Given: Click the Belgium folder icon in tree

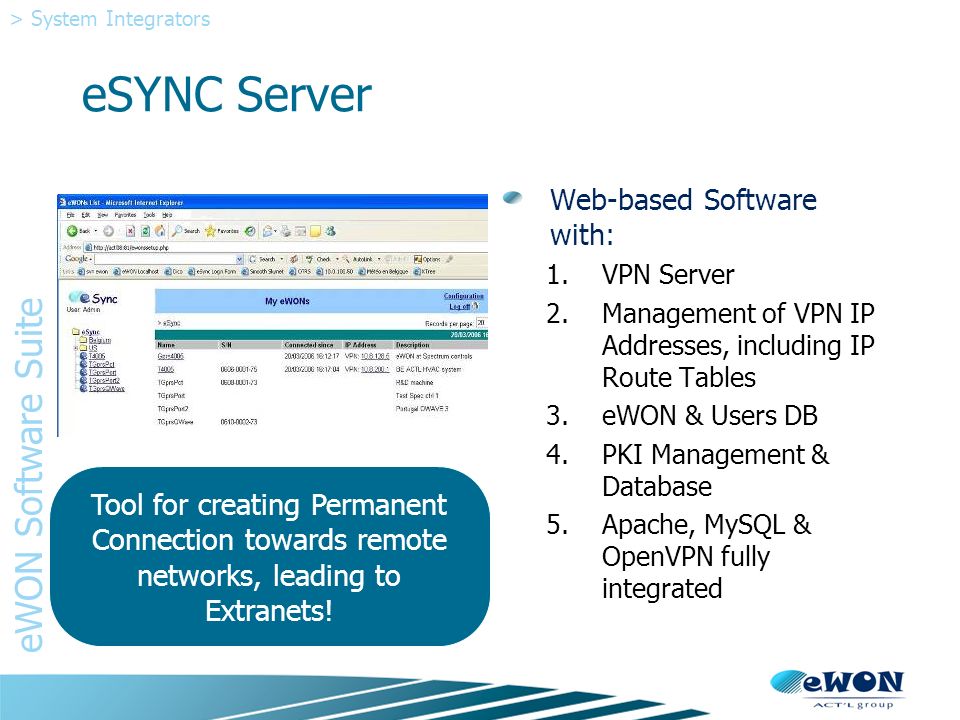Looking at the screenshot, I should click(x=83, y=340).
